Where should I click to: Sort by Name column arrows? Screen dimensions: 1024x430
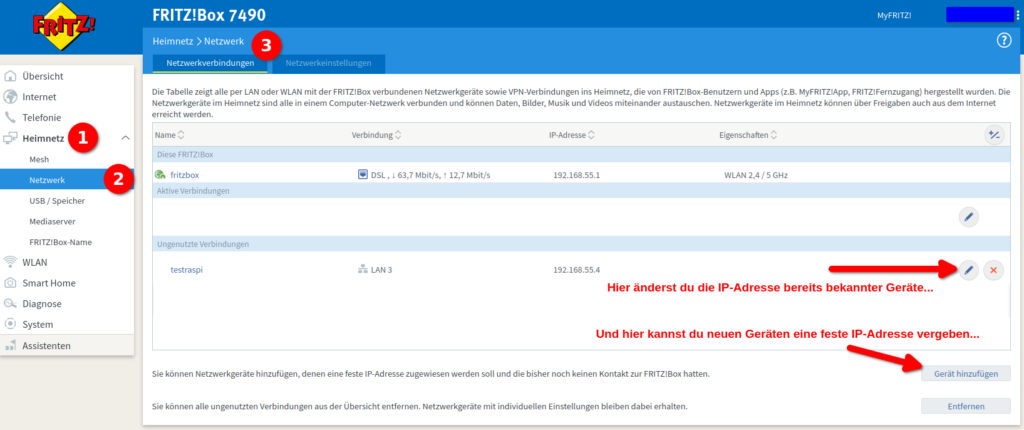point(181,135)
